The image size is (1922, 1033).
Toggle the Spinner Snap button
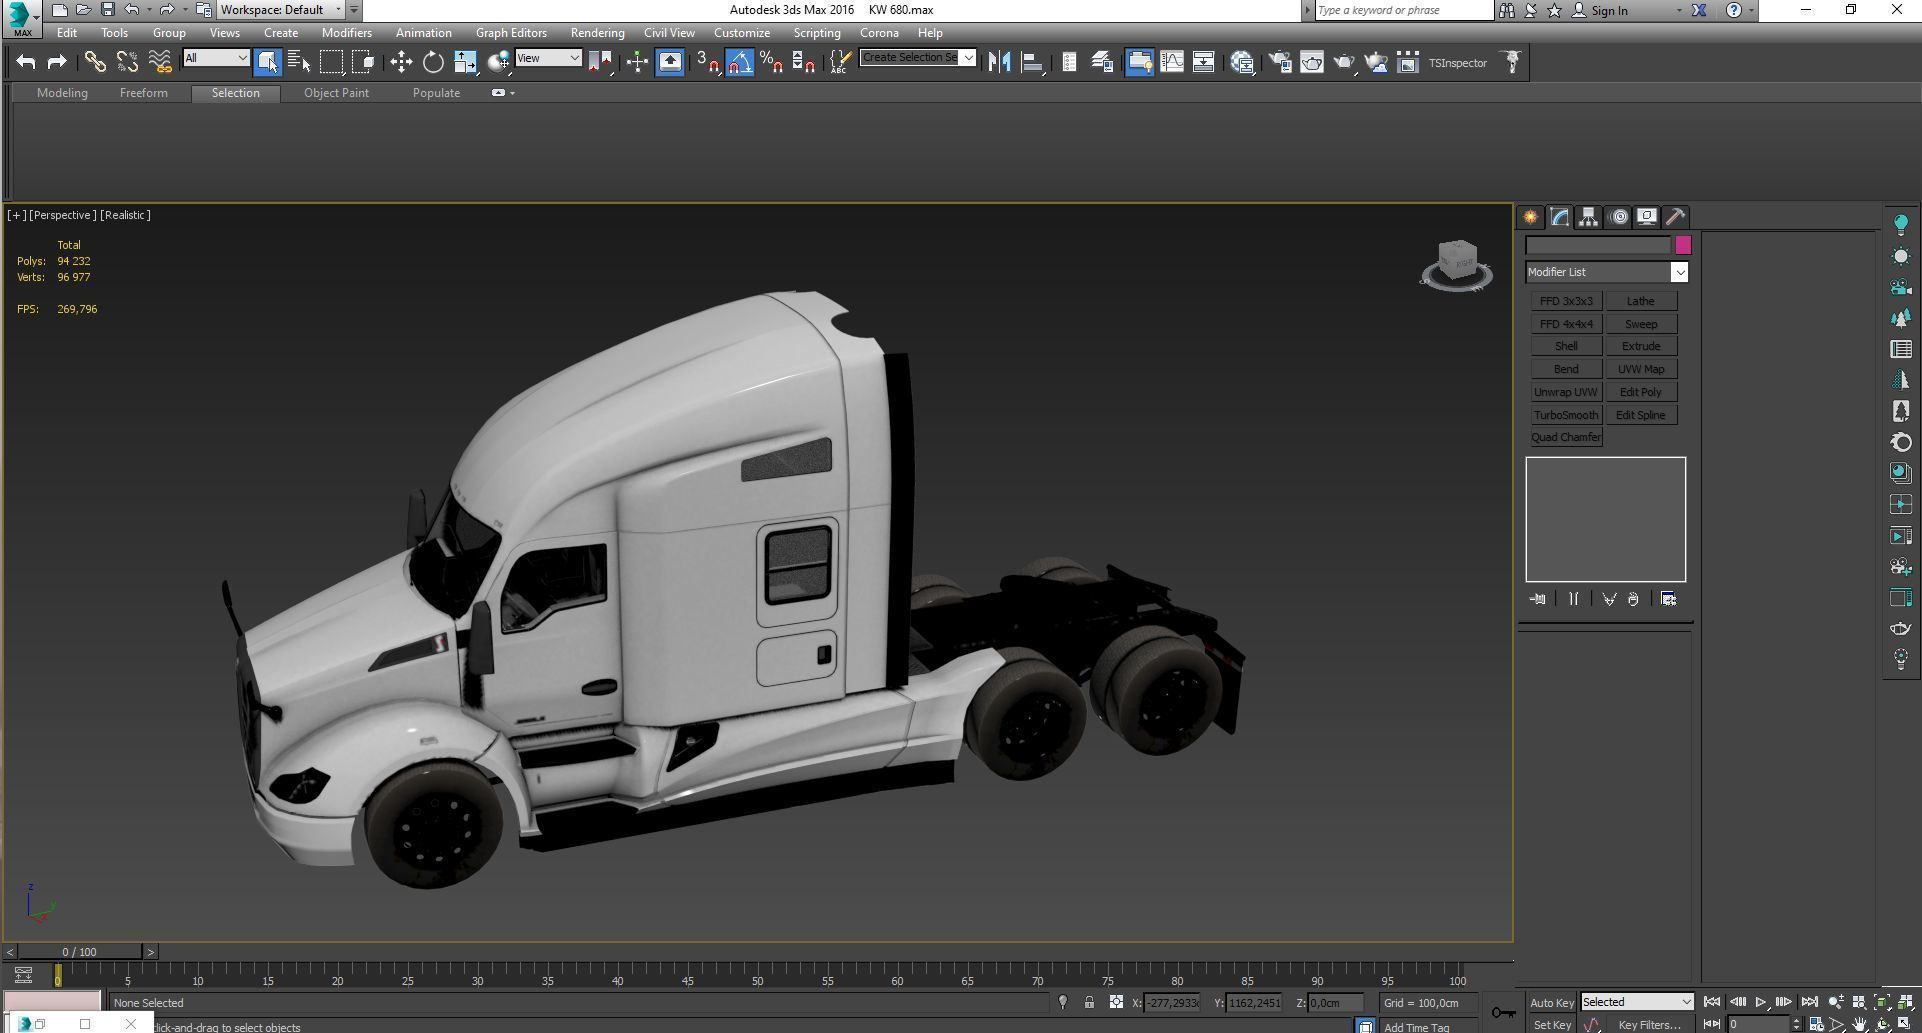pos(803,62)
